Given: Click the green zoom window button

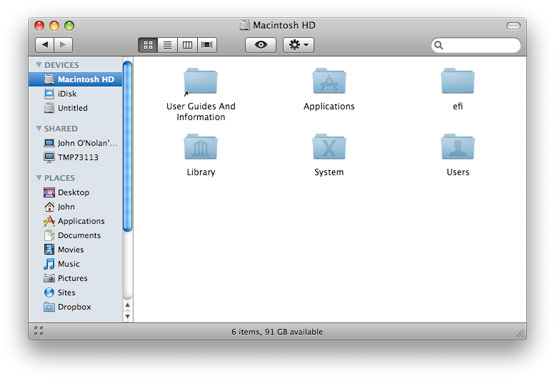Looking at the screenshot, I should click(69, 25).
